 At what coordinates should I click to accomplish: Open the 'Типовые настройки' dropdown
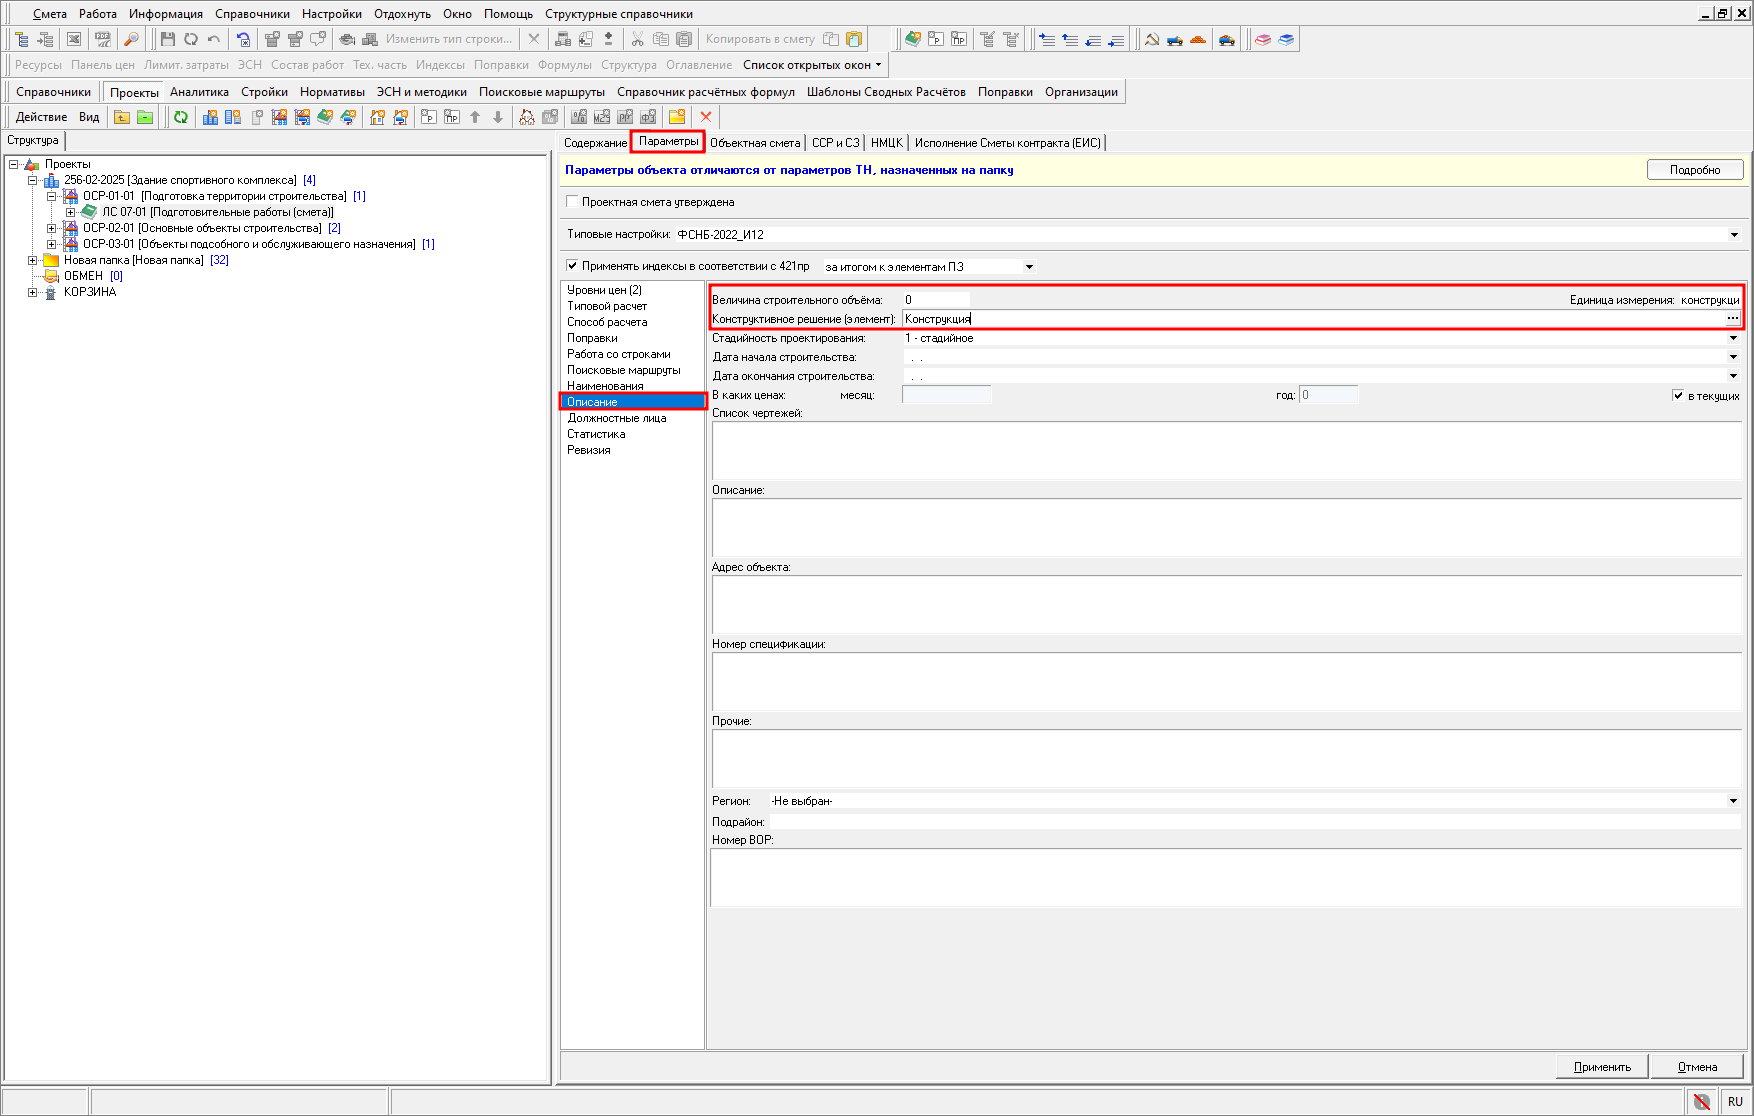click(1734, 235)
